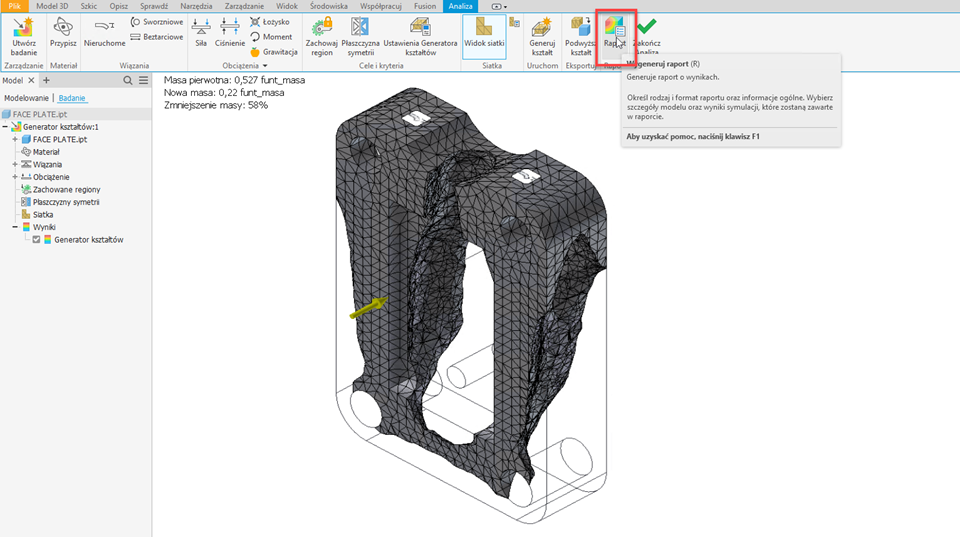
Task: Add a Łożysko load
Action: tap(270, 21)
